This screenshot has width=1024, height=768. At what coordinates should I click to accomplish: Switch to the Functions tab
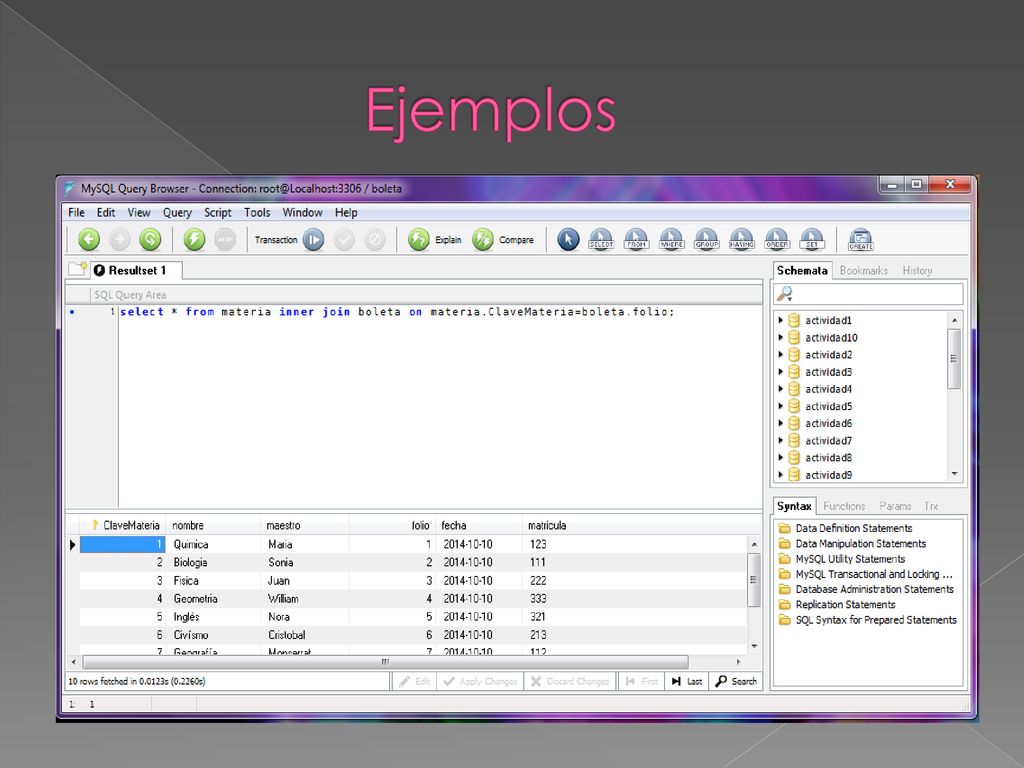[x=844, y=506]
